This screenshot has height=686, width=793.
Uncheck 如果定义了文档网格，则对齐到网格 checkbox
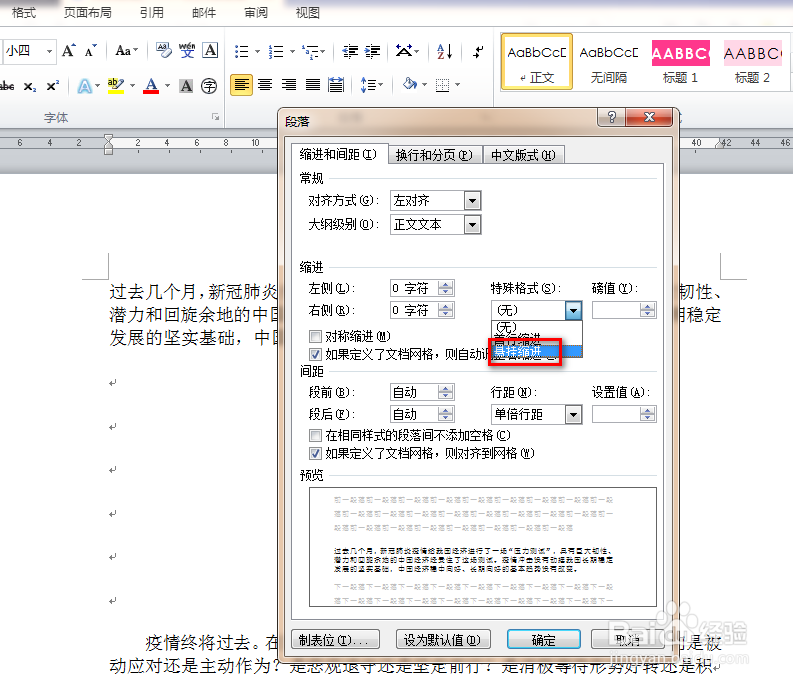[315, 453]
